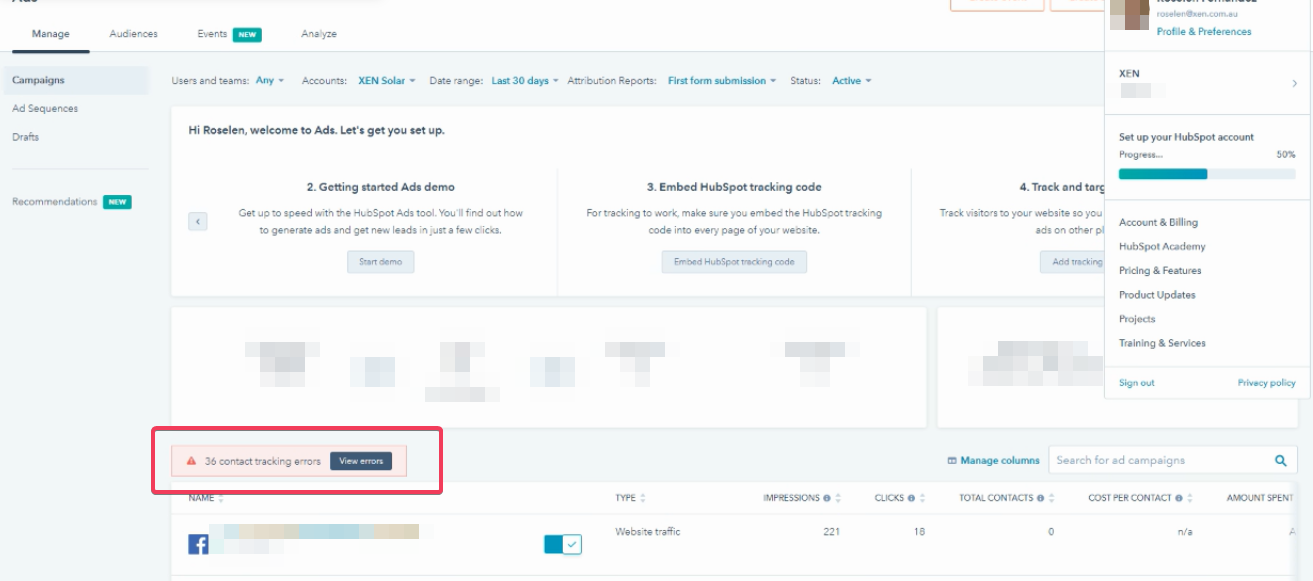Sort by IMPRESSIONS using its sort arrows
This screenshot has height=581, width=1313.
(x=838, y=498)
